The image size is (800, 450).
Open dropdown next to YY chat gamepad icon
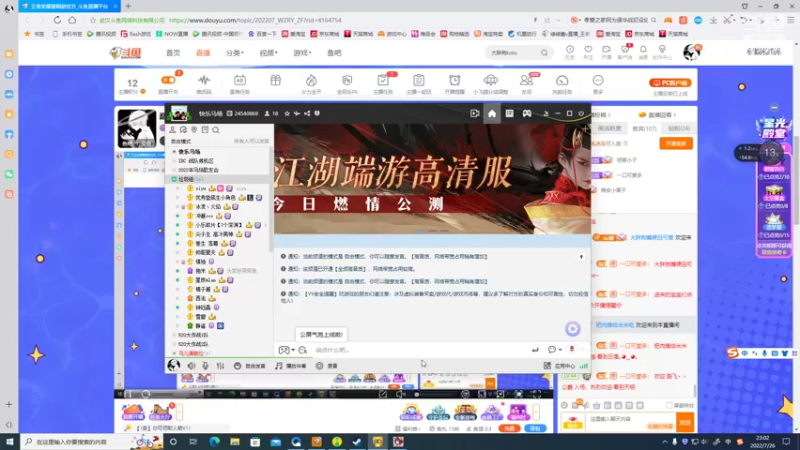click(293, 350)
